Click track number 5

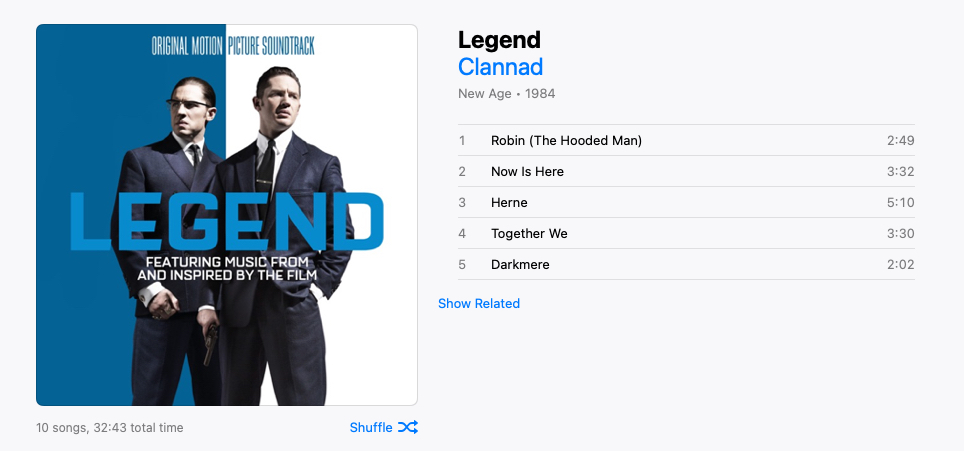click(x=462, y=265)
